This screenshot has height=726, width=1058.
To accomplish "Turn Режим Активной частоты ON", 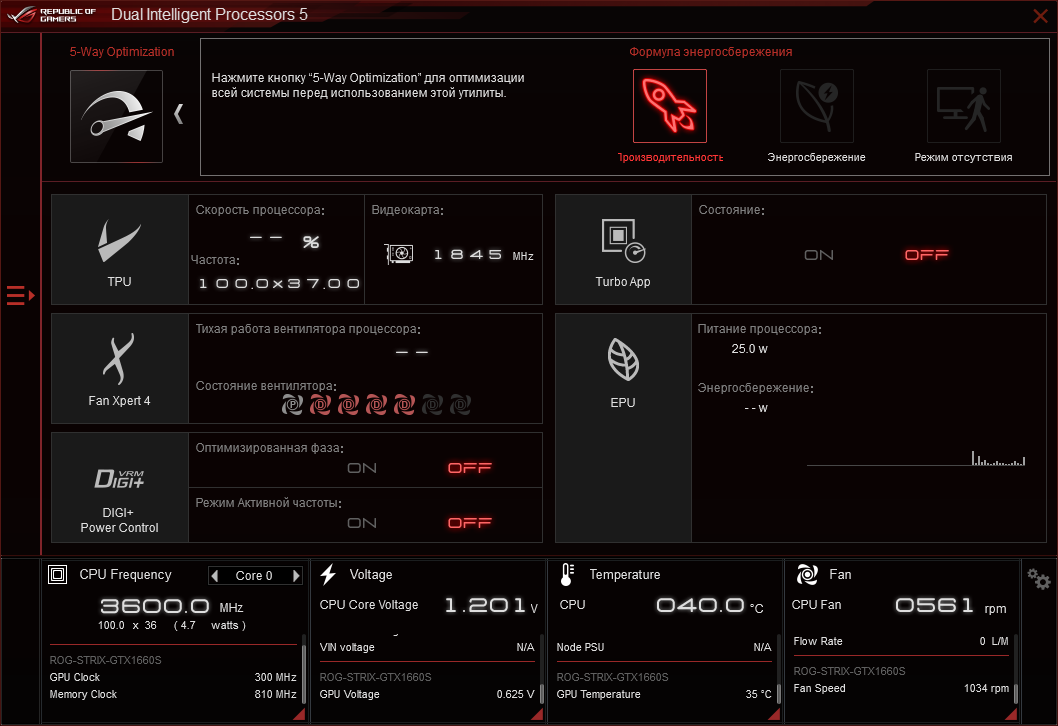I will [x=362, y=523].
